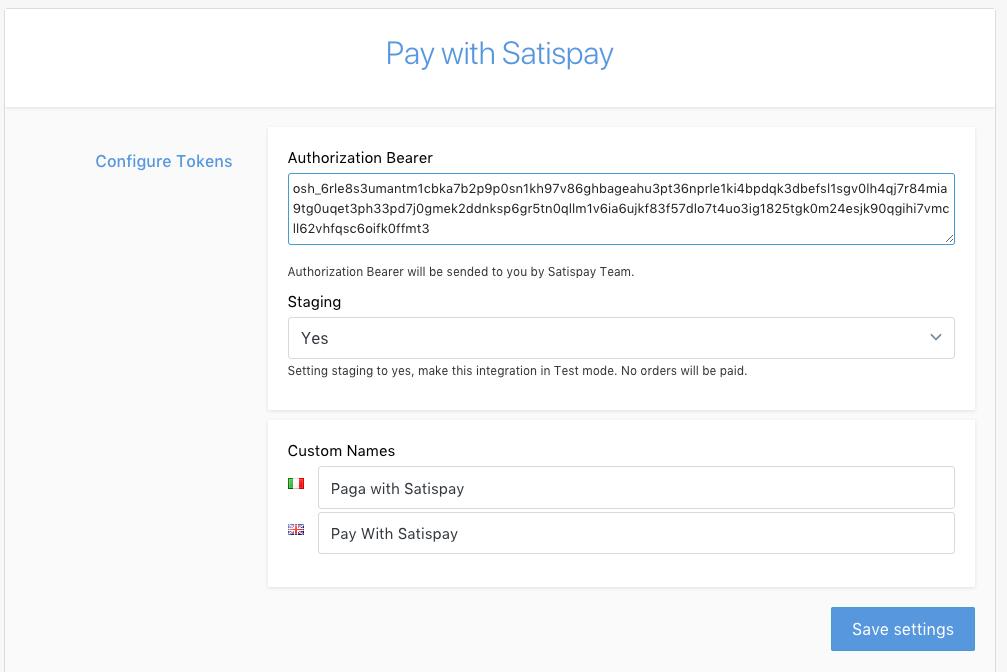The height and width of the screenshot is (672, 1007).
Task: Click the Staging field label
Action: point(314,301)
